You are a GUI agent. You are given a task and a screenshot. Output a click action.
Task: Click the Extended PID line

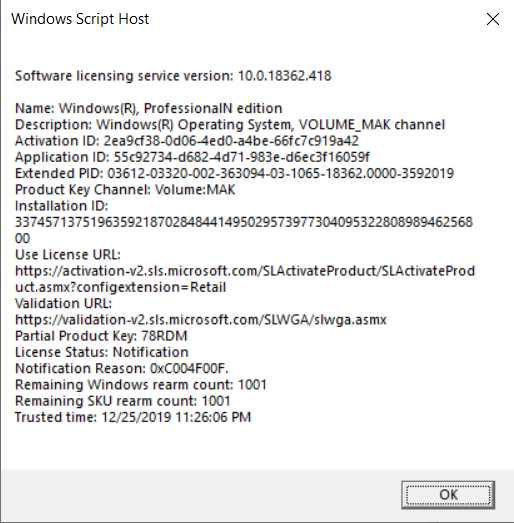pos(234,173)
